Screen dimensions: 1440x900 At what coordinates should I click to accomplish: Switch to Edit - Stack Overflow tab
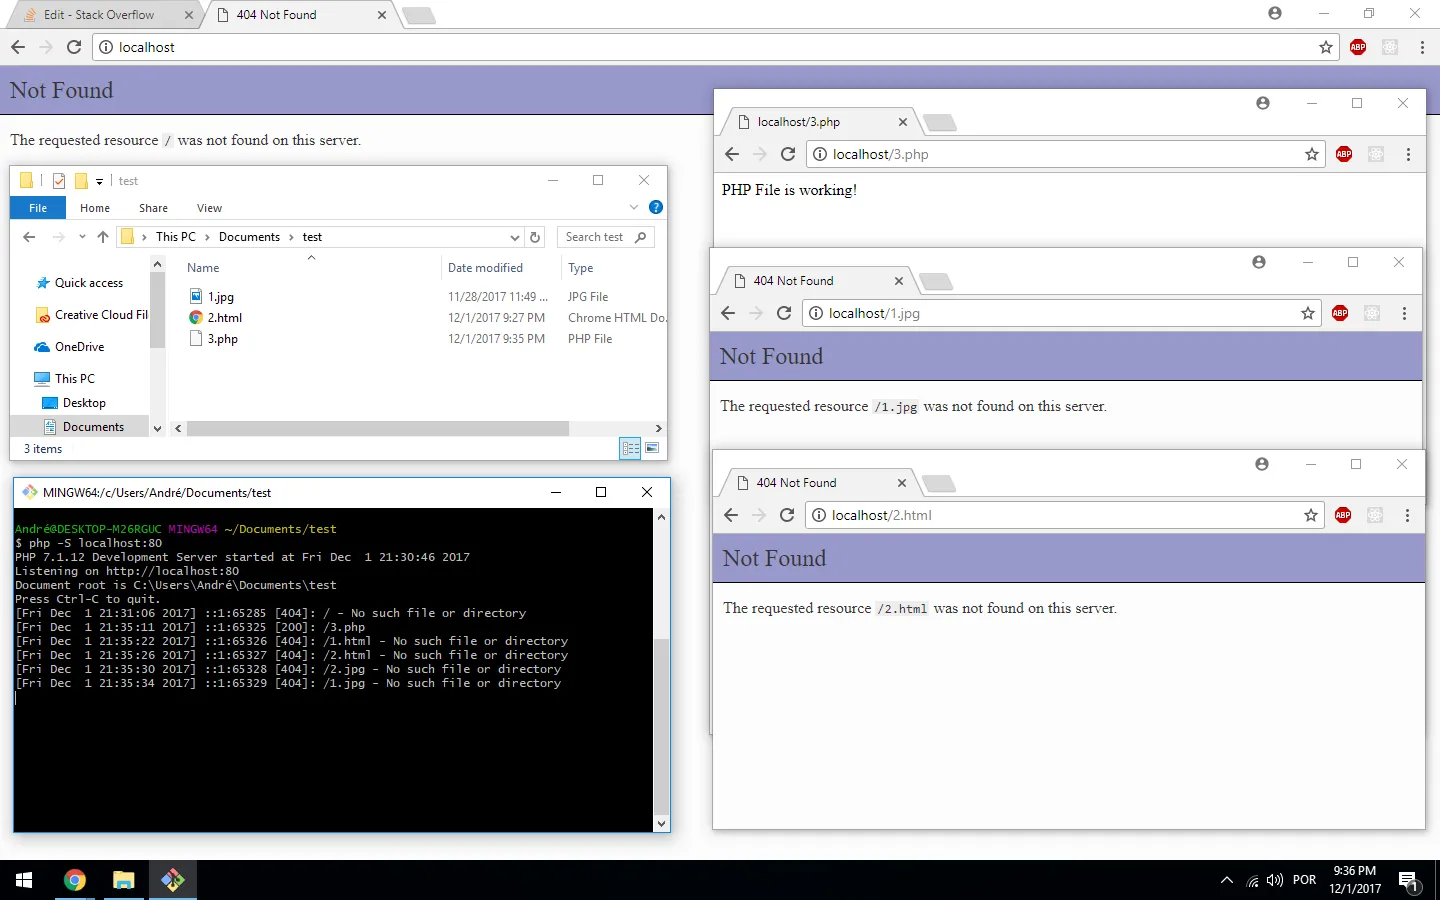pos(98,15)
